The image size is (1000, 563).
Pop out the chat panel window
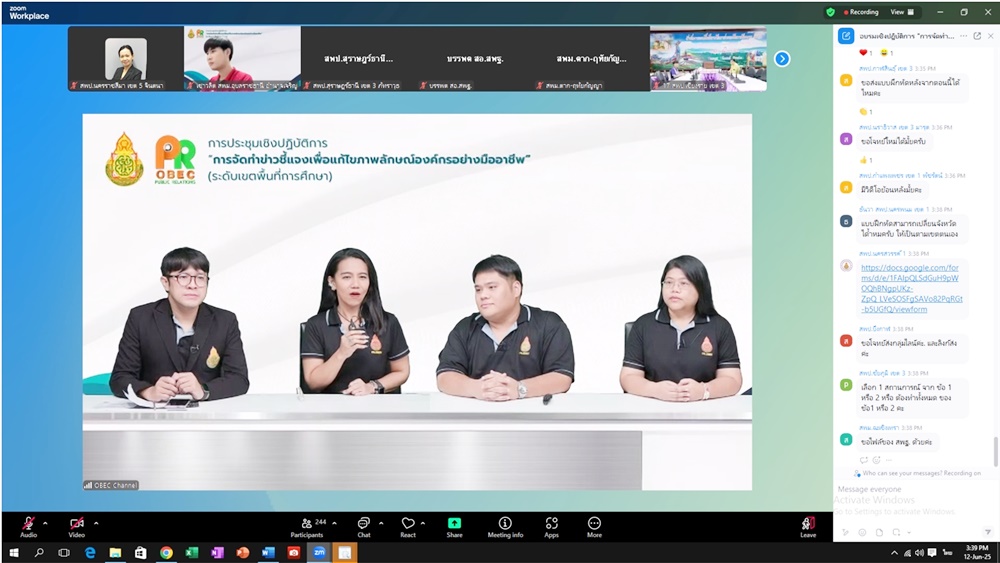(x=977, y=36)
